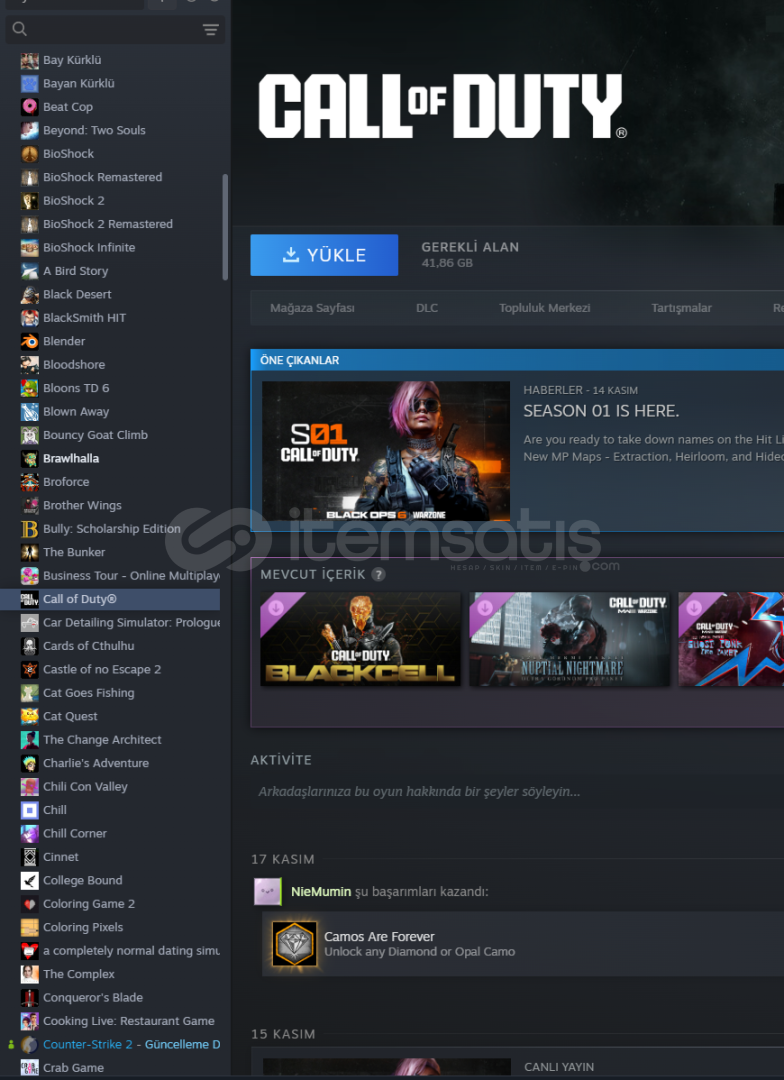Click the activity status input field
Viewport: 784px width, 1080px height.
pyautogui.click(x=517, y=791)
